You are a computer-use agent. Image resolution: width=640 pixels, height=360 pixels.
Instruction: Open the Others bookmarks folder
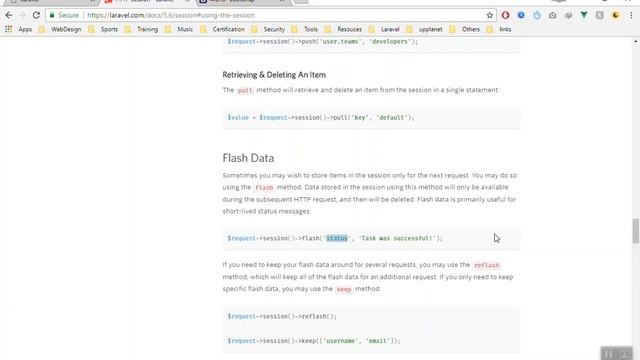click(464, 29)
